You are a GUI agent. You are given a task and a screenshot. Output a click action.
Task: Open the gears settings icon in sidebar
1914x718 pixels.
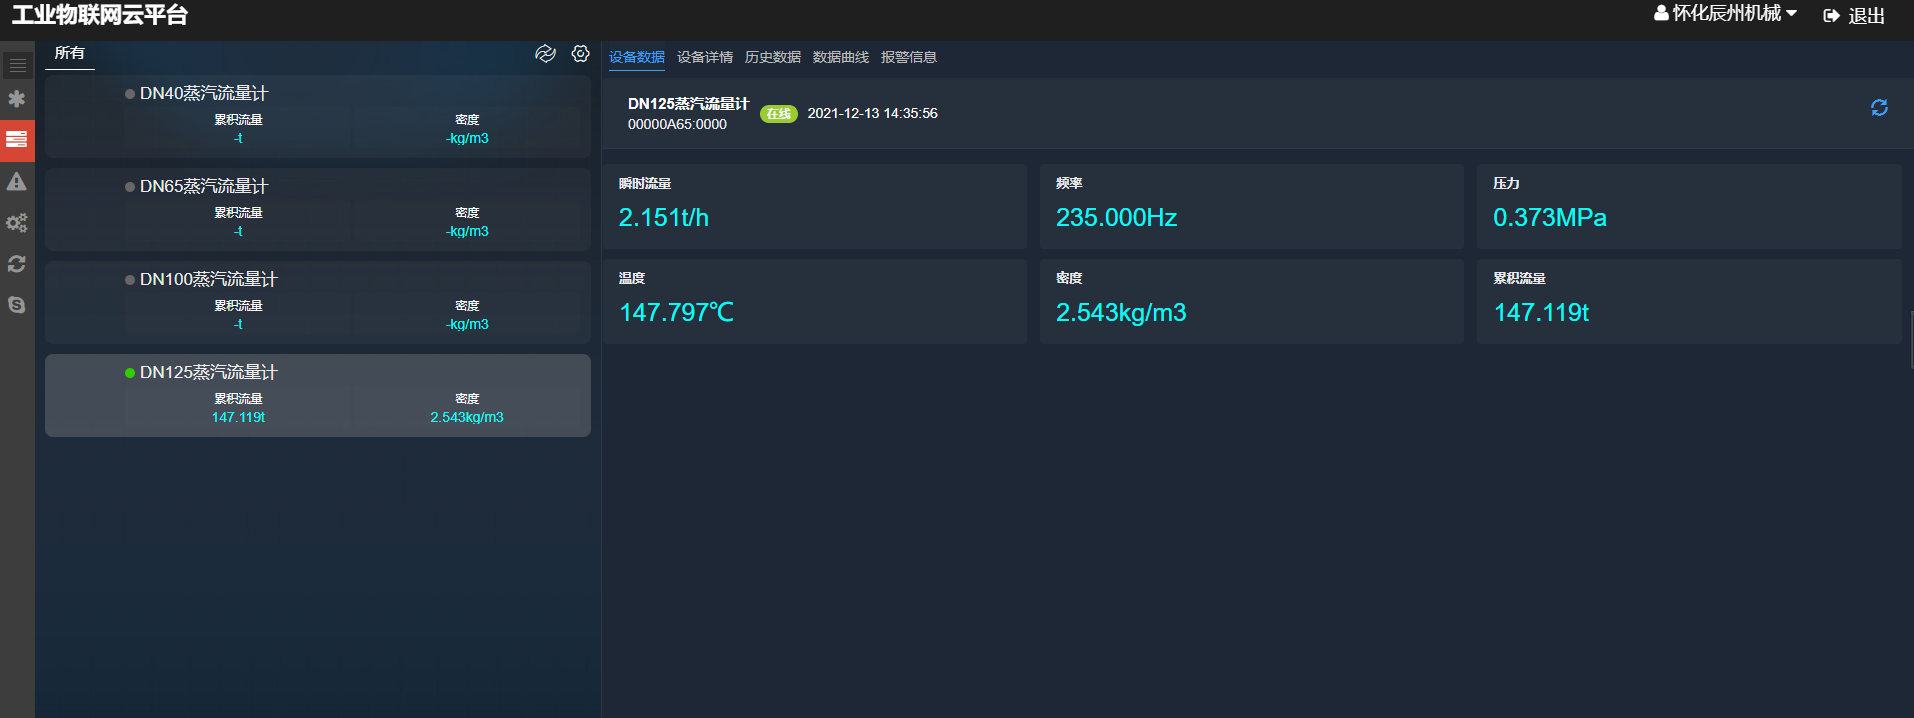(x=17, y=223)
